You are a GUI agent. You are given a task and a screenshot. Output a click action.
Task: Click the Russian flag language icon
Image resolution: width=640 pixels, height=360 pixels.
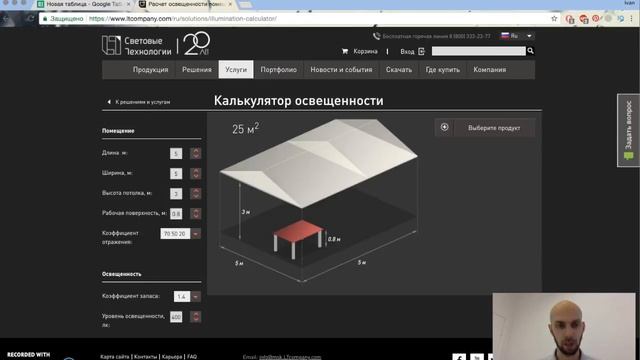click(x=505, y=36)
